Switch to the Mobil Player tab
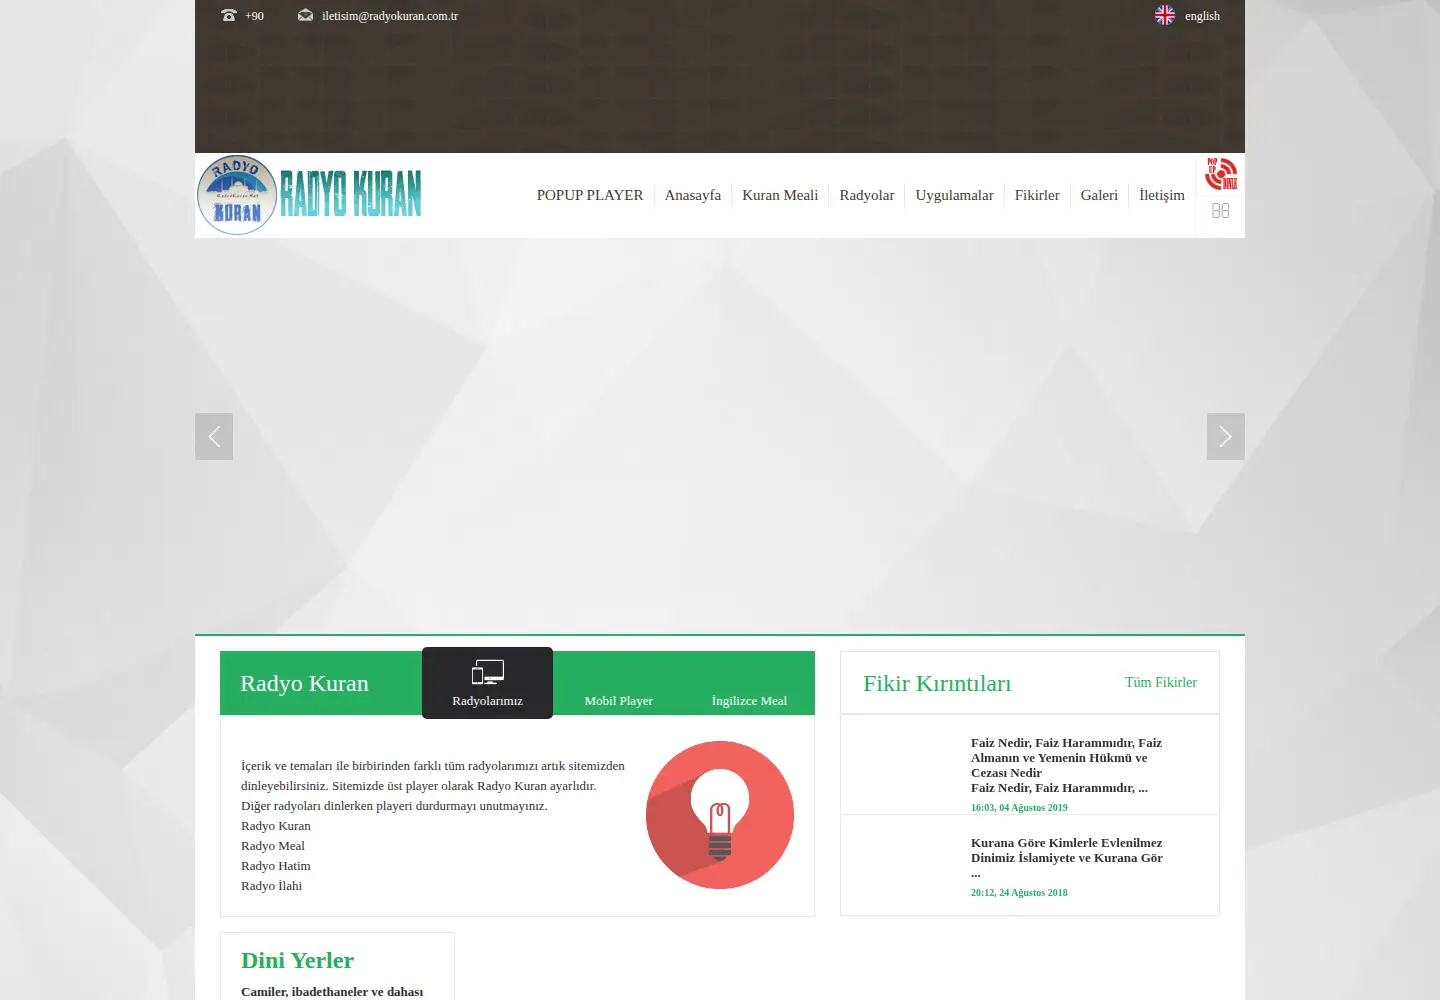This screenshot has height=1000, width=1440. 619,701
